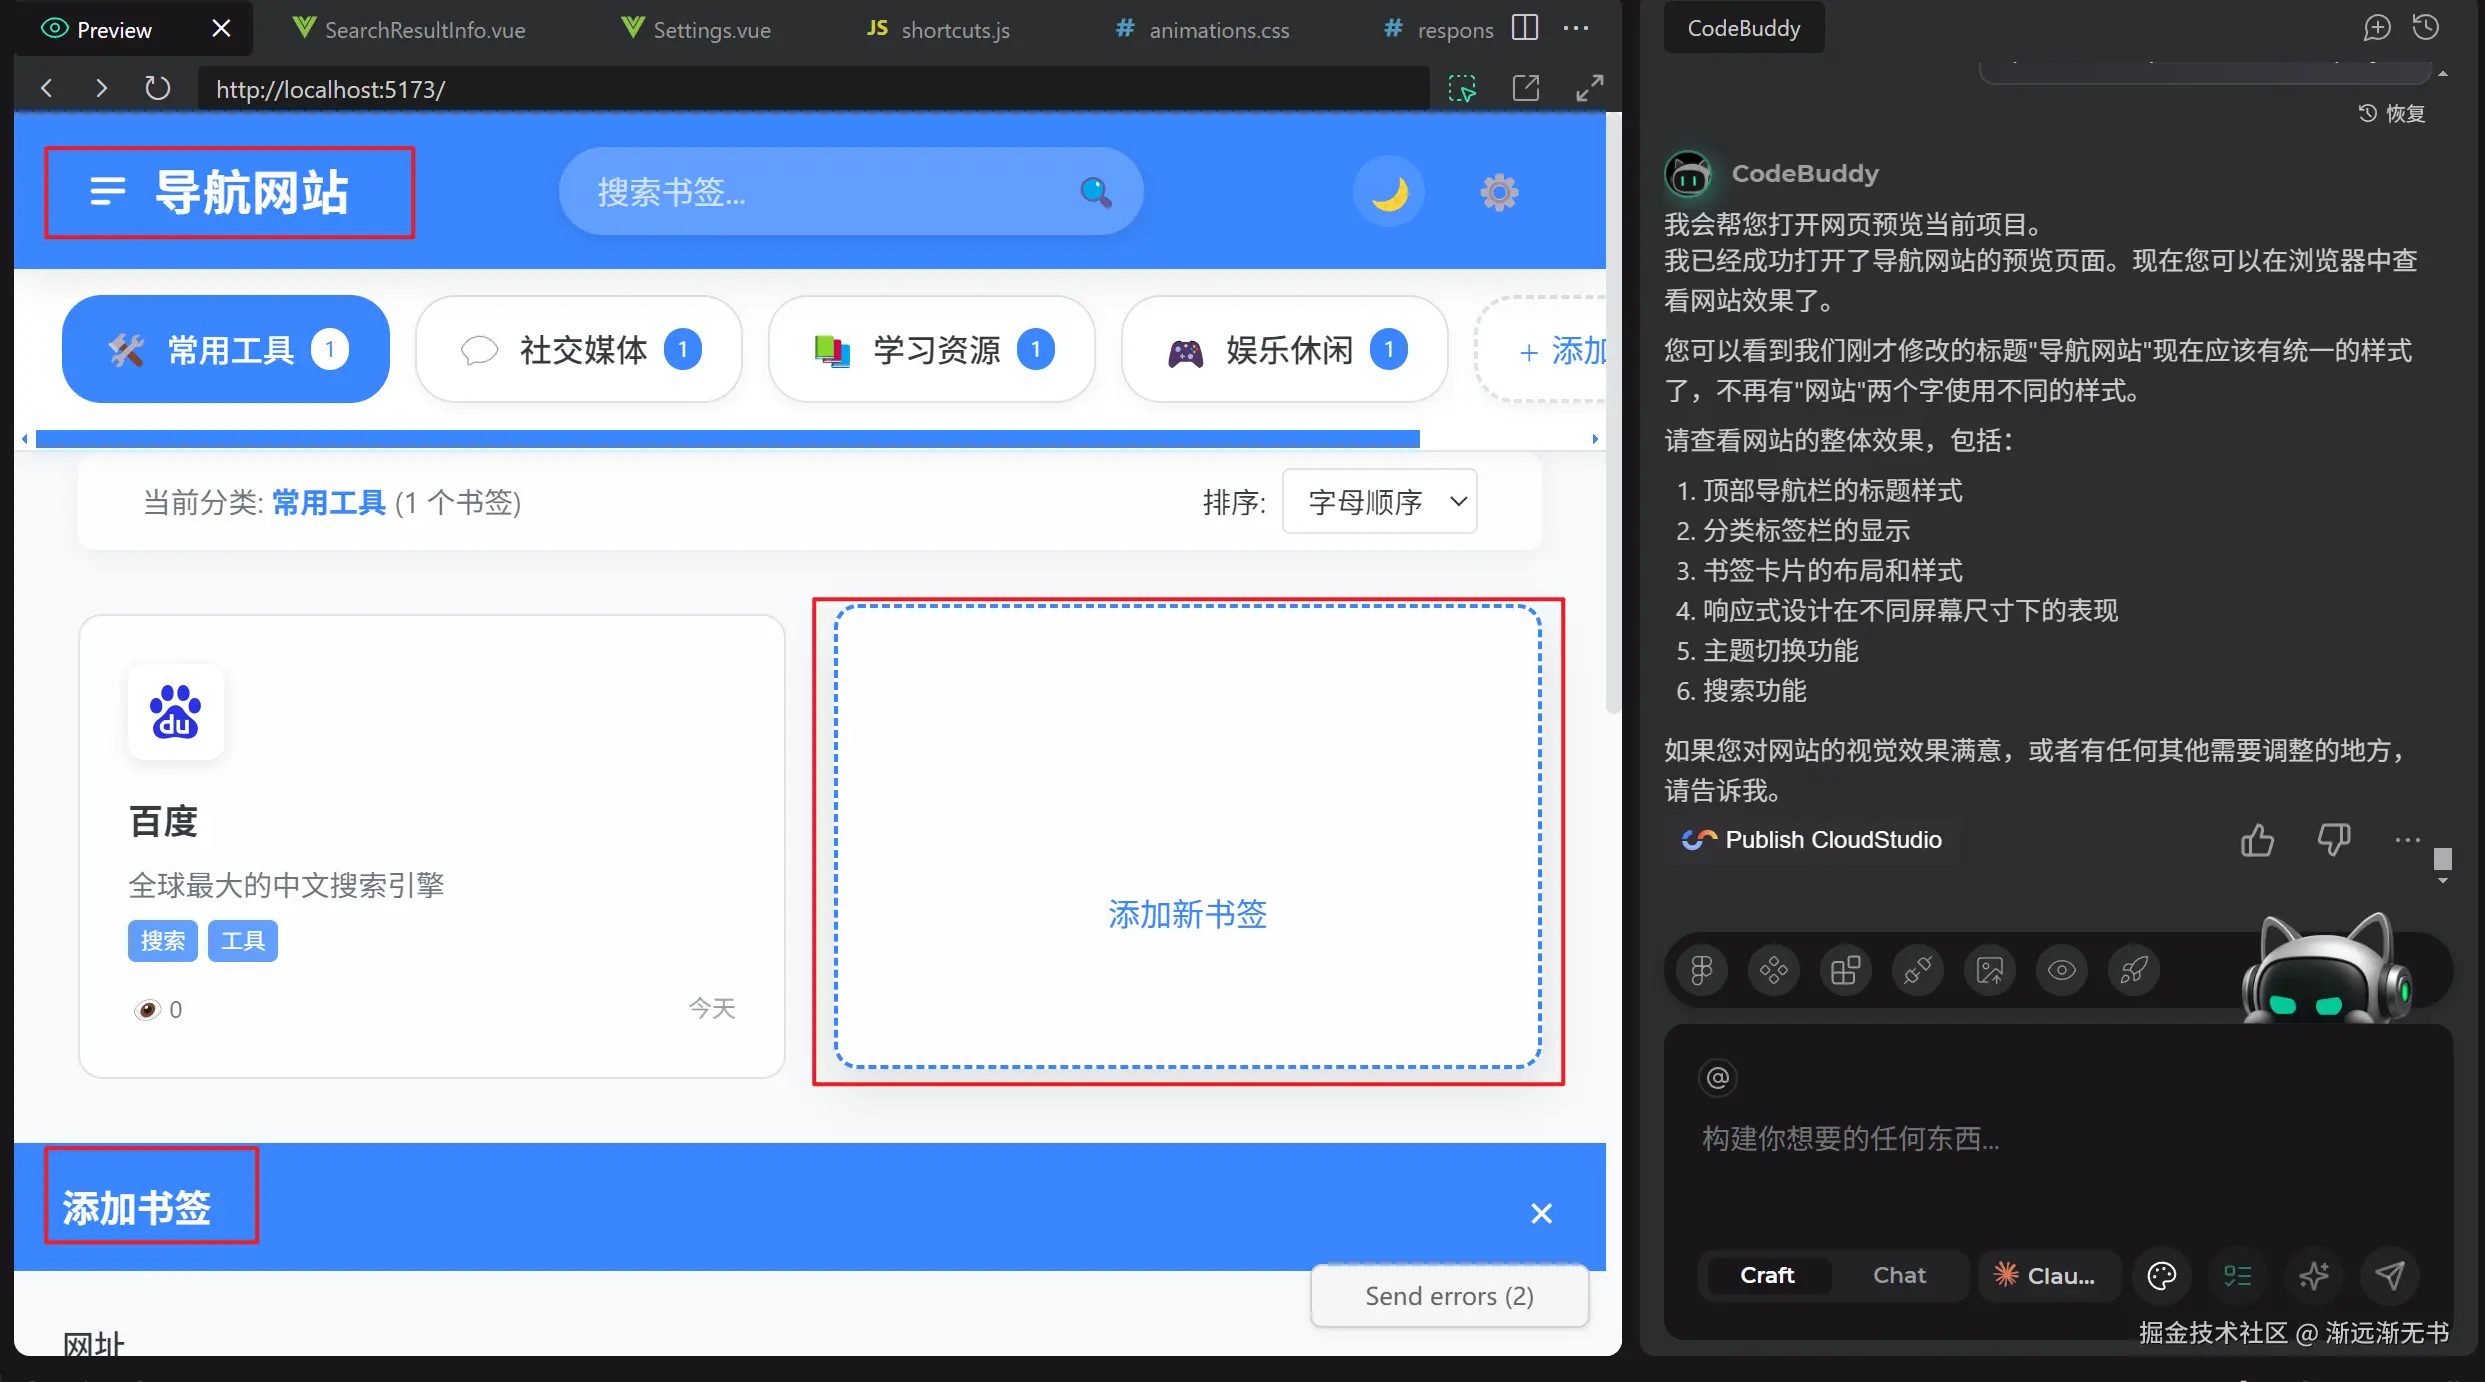This screenshot has height=1382, width=2485.
Task: Open the Claude model selector
Action: pyautogui.click(x=2047, y=1275)
